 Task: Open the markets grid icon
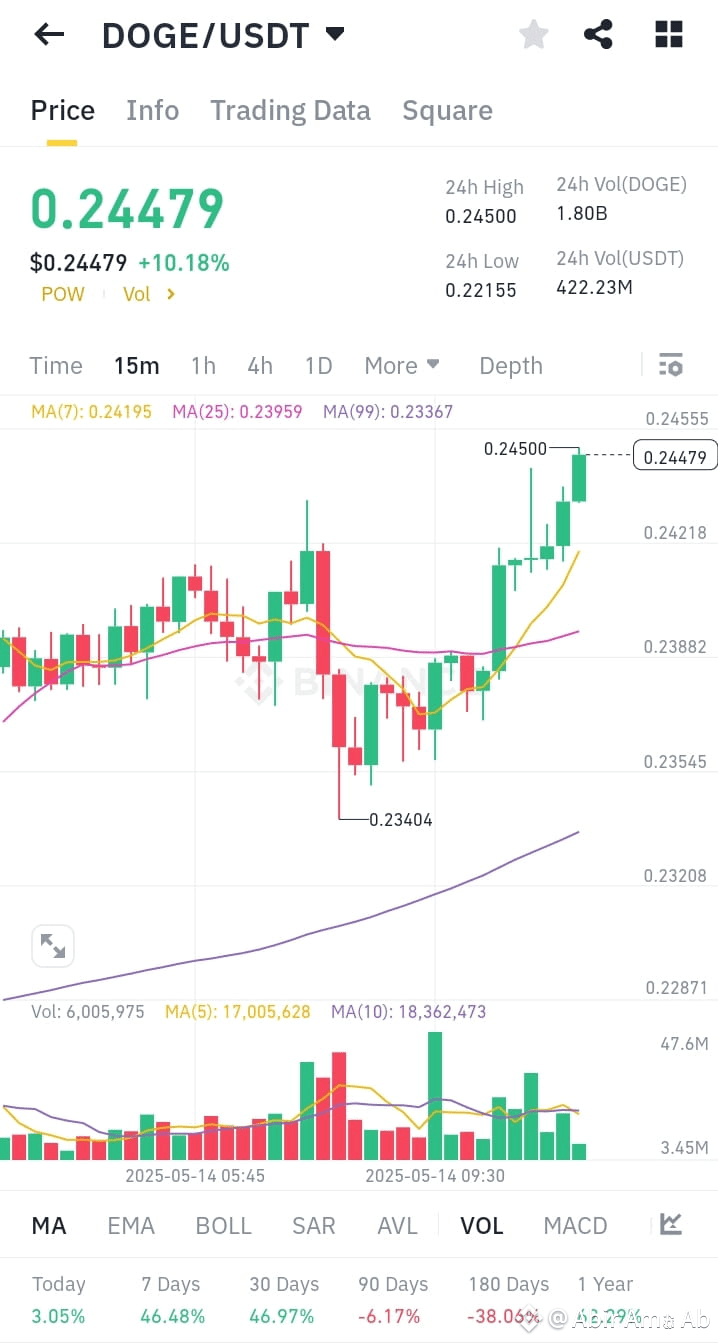(x=668, y=34)
